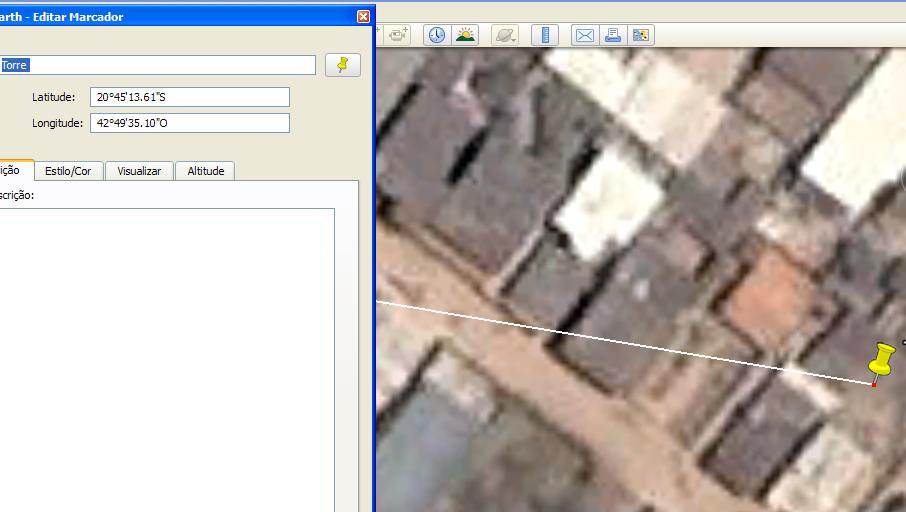Switch to the Estilo/Cor tab
This screenshot has height=512, width=906.
(x=68, y=171)
